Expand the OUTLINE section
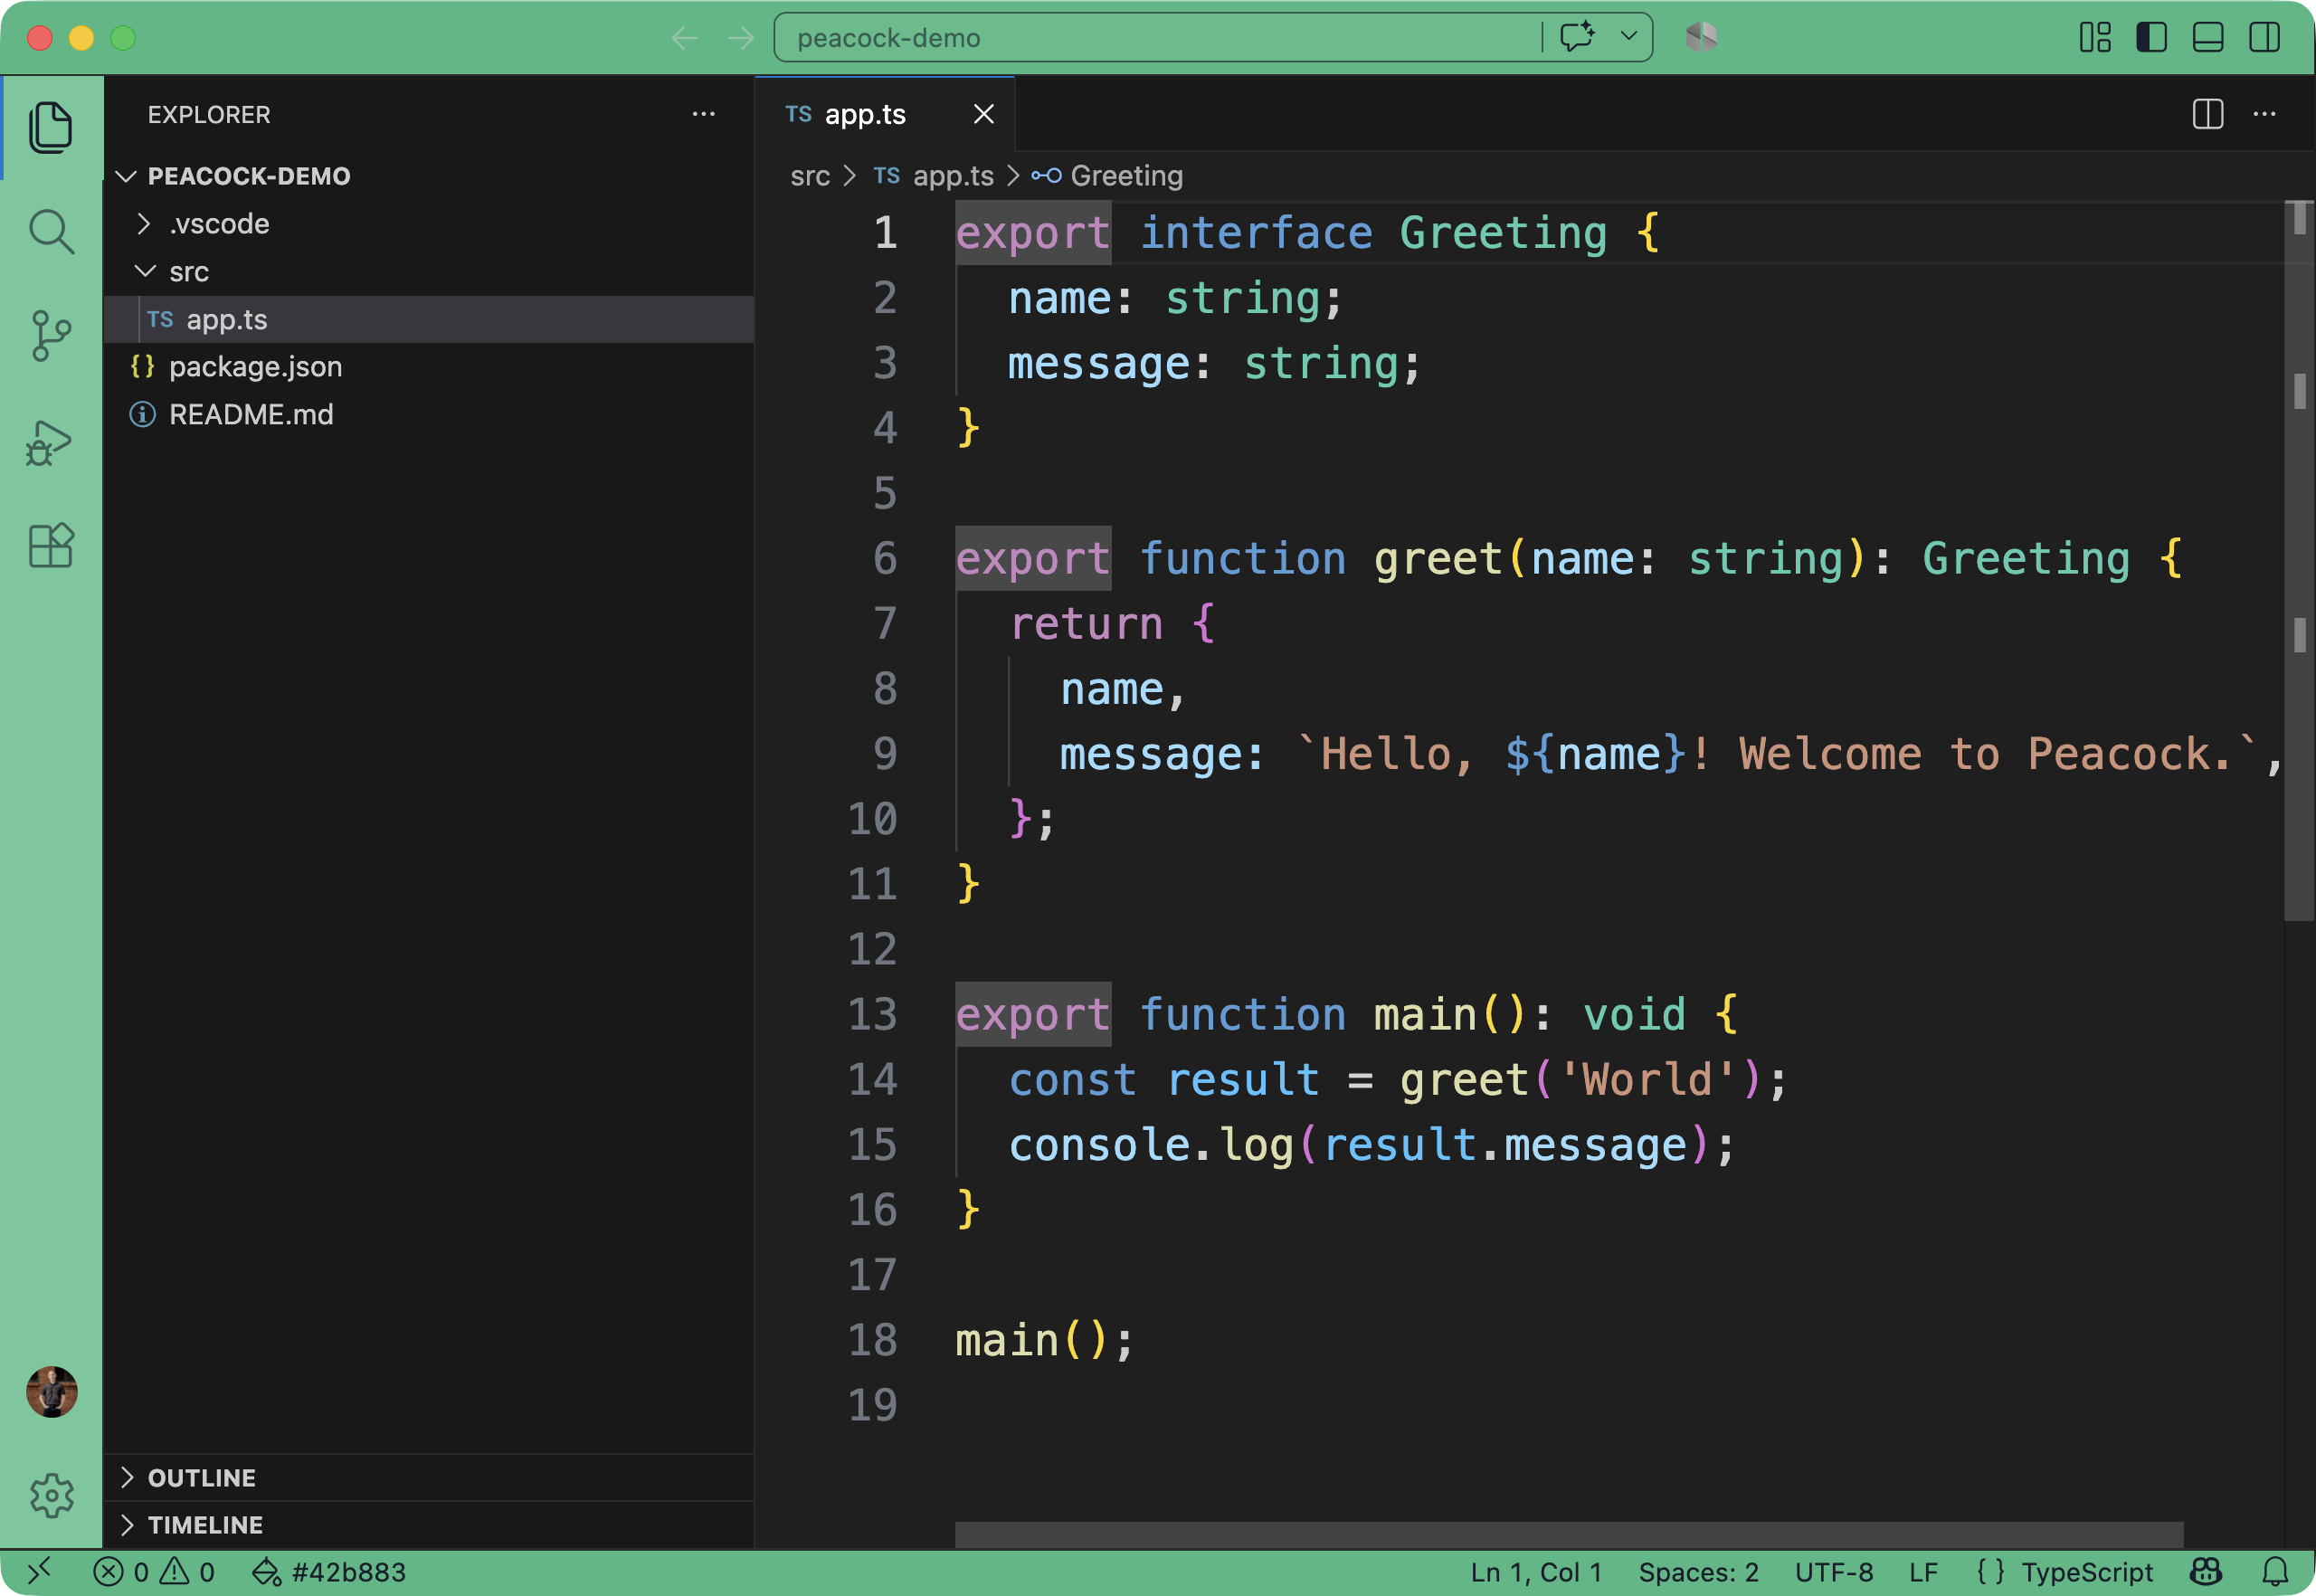Screen dimensions: 2316x1596 [x=429, y=1477]
